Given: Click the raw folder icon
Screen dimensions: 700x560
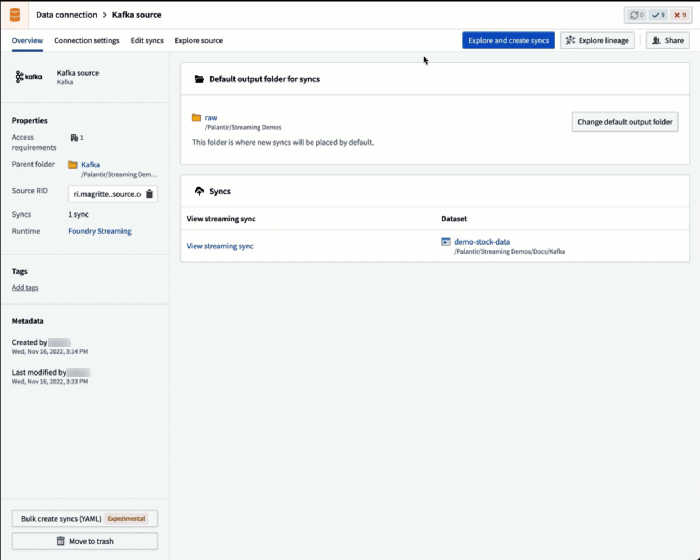Looking at the screenshot, I should point(196,117).
